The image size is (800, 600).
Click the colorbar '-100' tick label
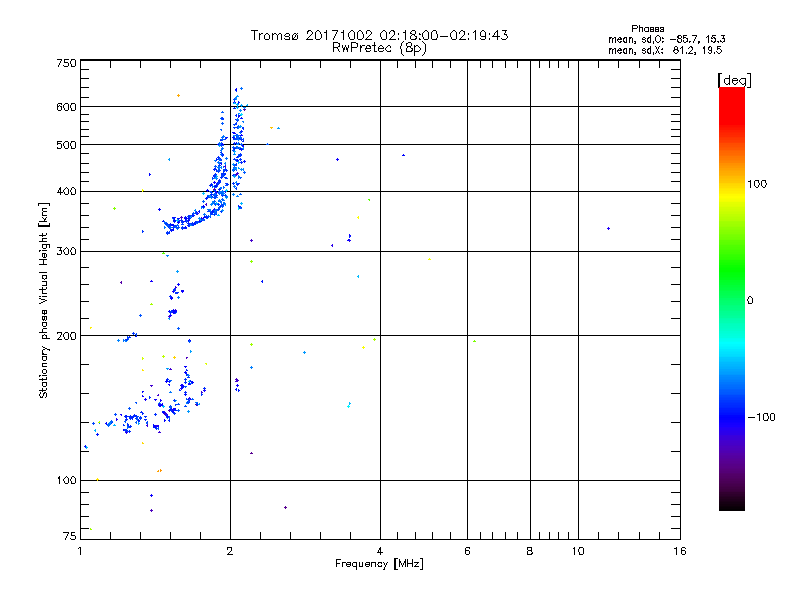[x=762, y=417]
